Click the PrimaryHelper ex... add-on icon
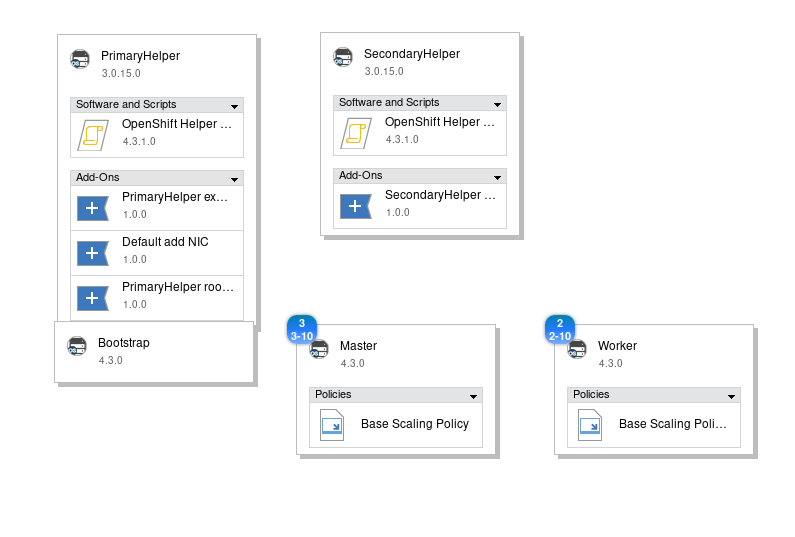 pyautogui.click(x=93, y=208)
